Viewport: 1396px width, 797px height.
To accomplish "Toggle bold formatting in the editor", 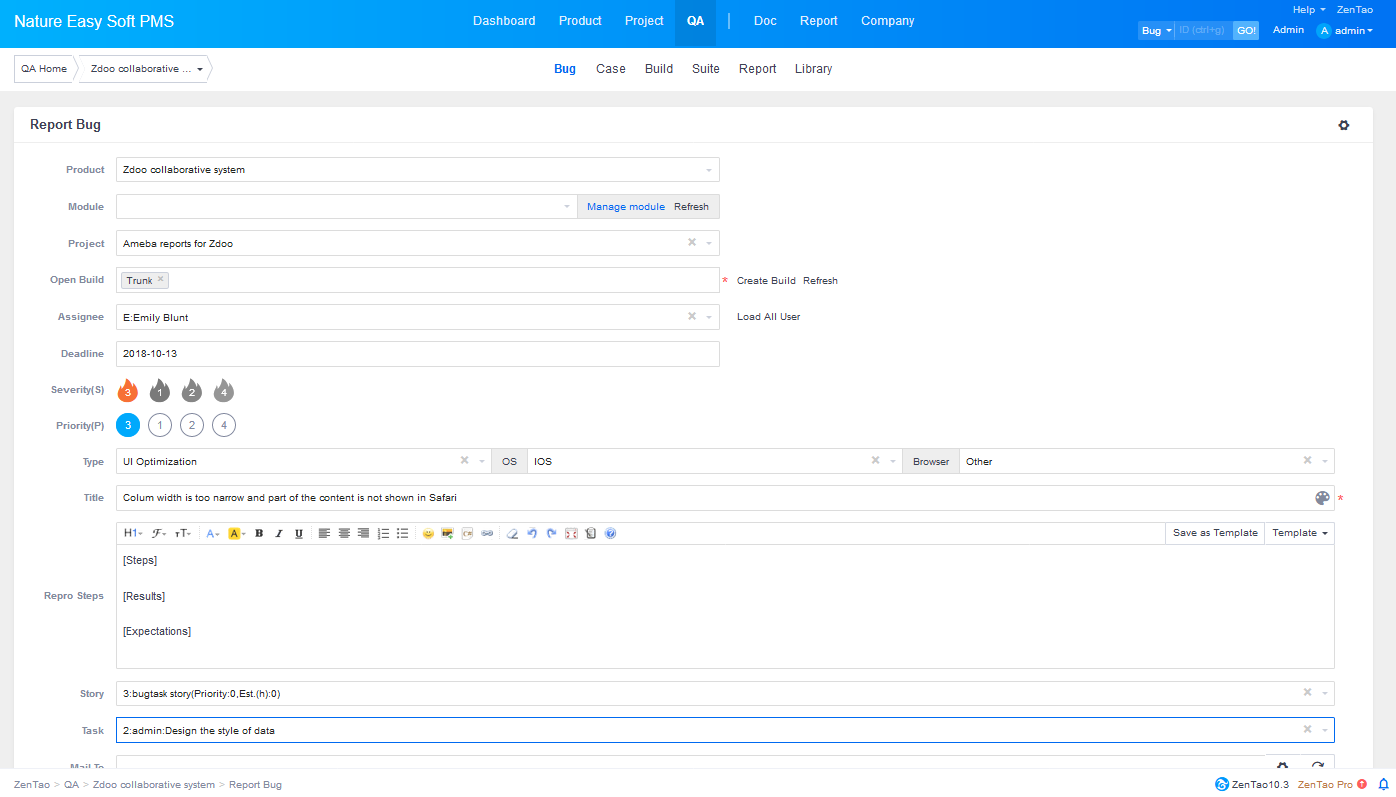I will point(259,534).
